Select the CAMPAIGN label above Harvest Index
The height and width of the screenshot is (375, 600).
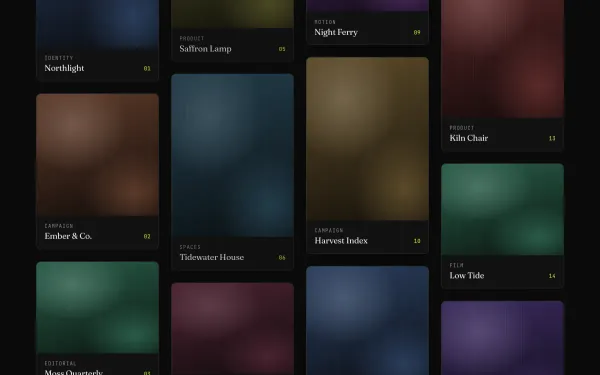329,231
